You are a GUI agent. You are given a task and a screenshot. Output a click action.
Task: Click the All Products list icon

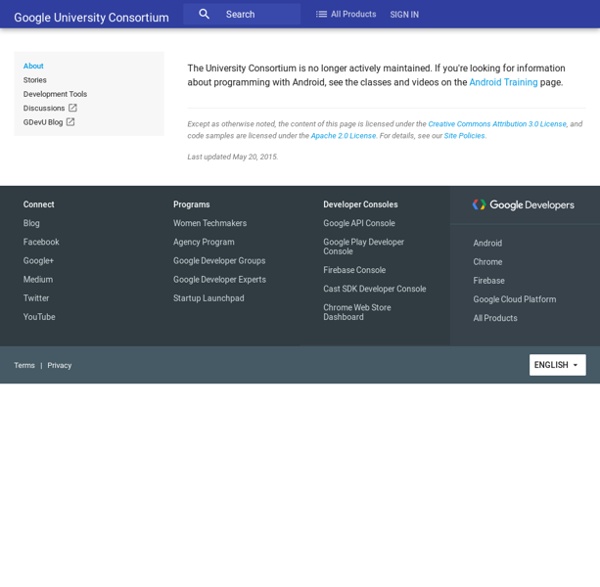[x=321, y=14]
